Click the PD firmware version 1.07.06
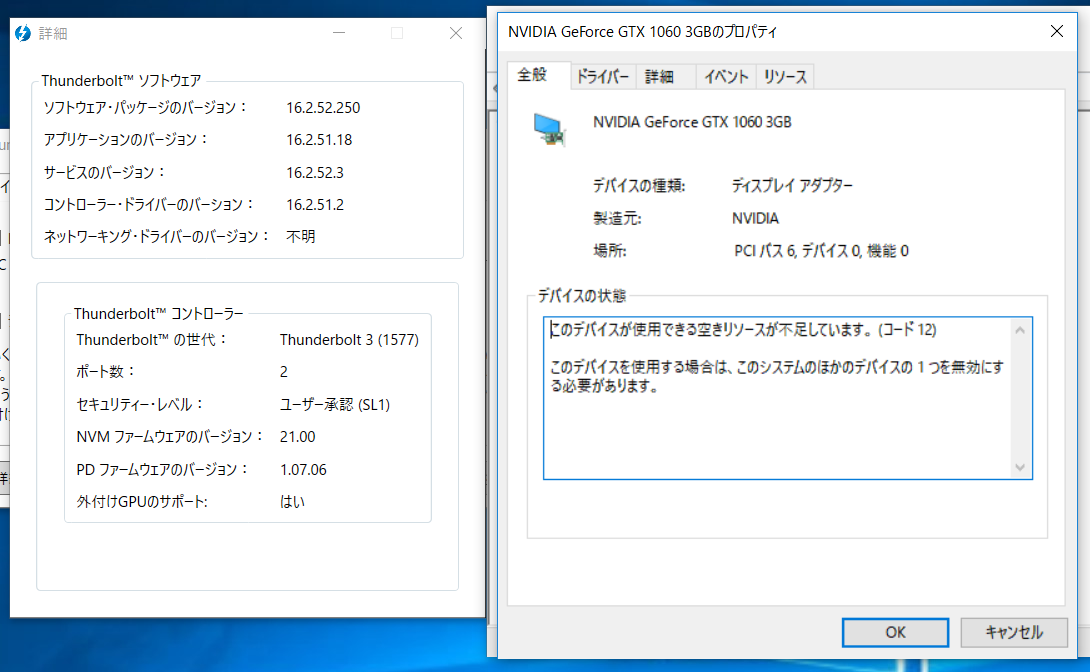This screenshot has width=1090, height=672. (303, 470)
